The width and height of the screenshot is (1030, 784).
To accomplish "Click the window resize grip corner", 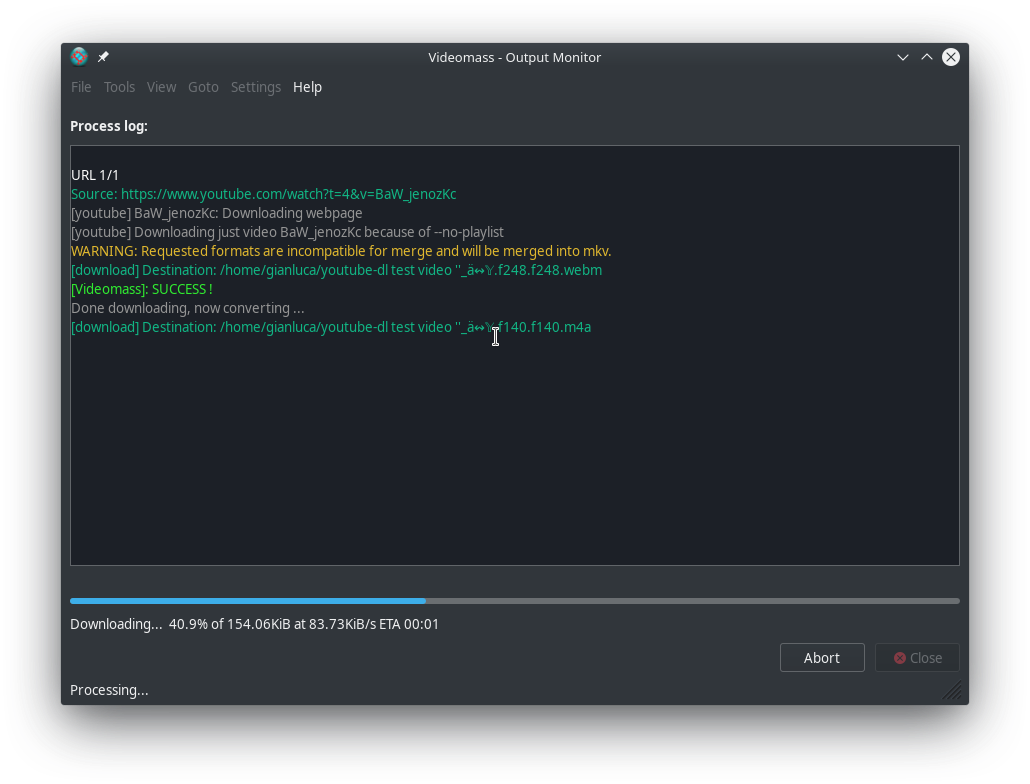I will point(952,691).
